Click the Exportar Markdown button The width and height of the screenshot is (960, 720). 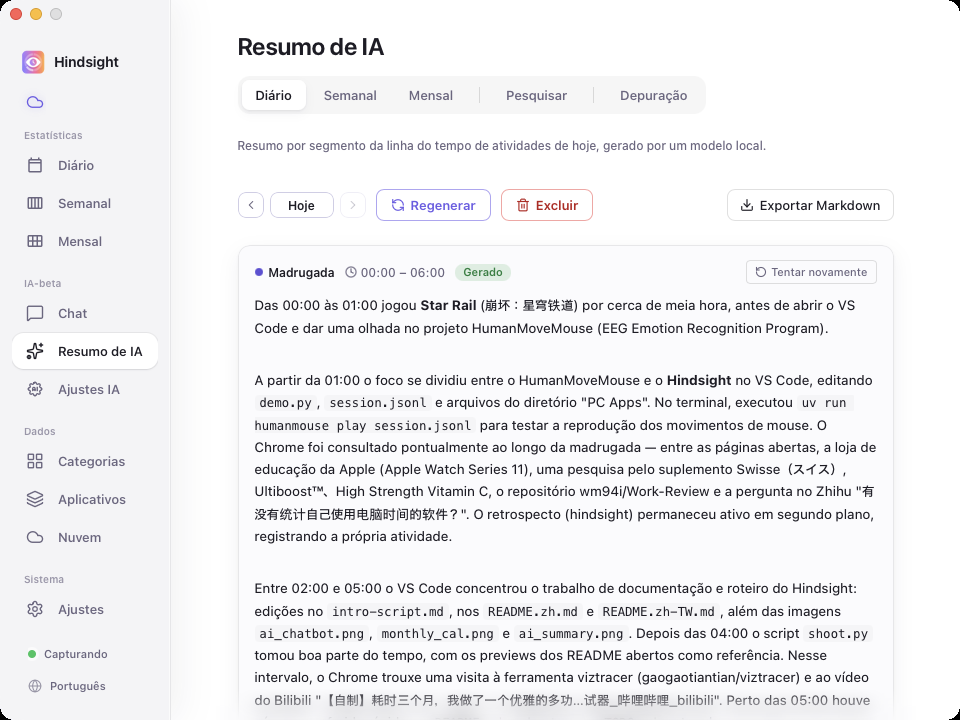pyautogui.click(x=810, y=205)
